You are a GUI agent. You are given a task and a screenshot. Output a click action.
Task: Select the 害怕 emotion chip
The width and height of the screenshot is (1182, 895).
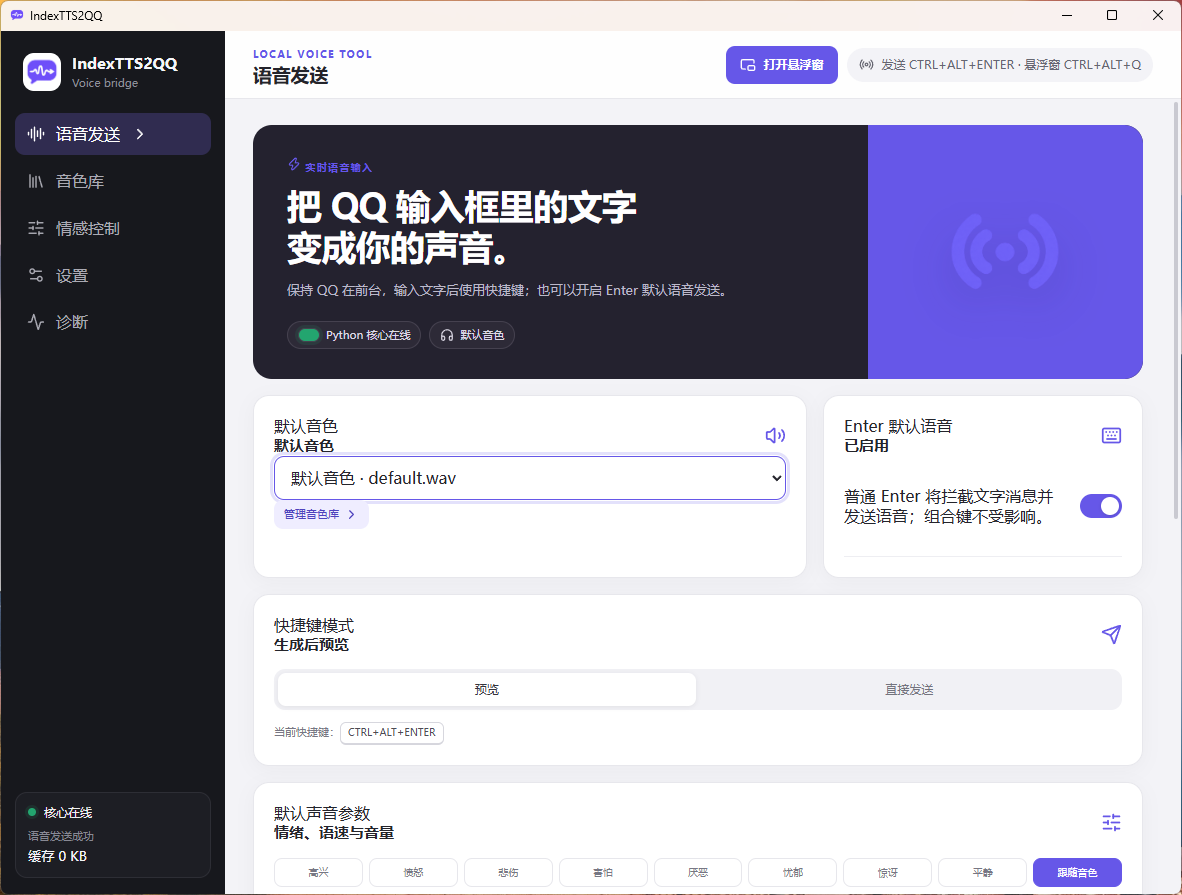pos(603,872)
